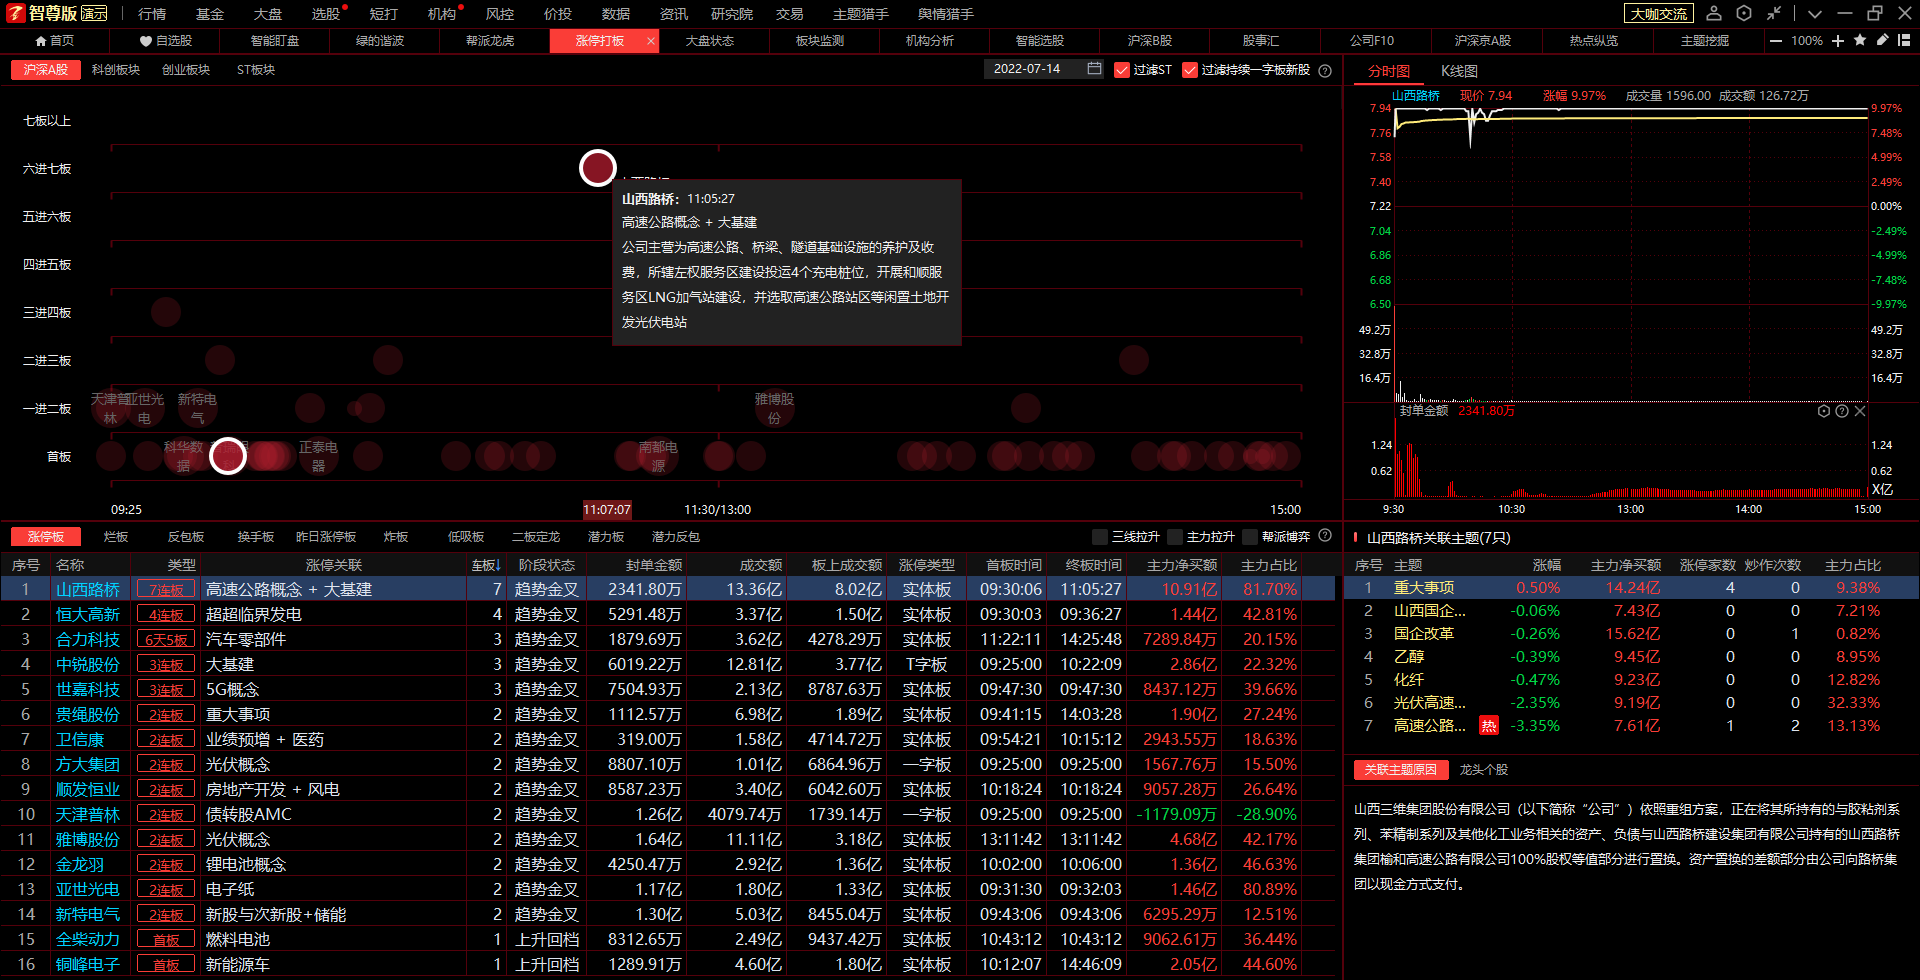
Task: Sort by 连板 column header
Action: click(x=486, y=565)
